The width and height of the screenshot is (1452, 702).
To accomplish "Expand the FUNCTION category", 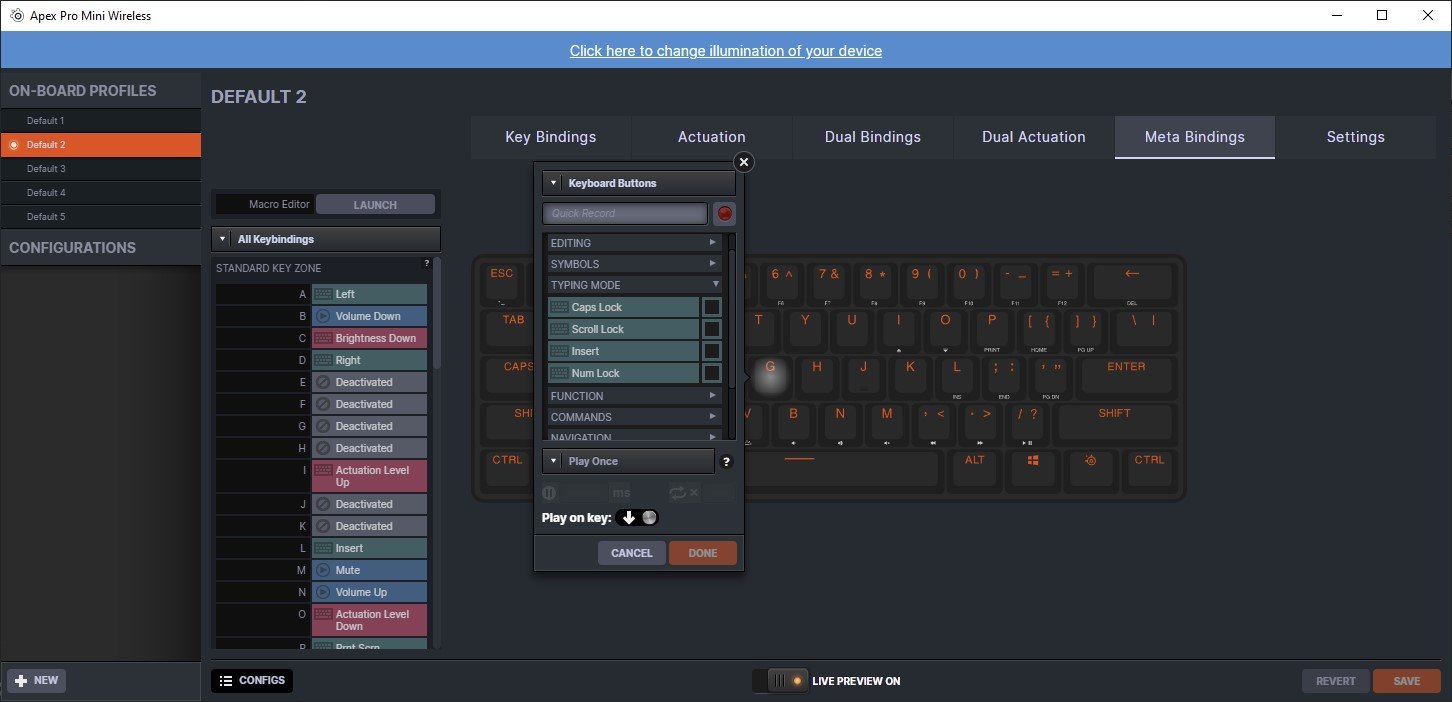I will pyautogui.click(x=634, y=396).
